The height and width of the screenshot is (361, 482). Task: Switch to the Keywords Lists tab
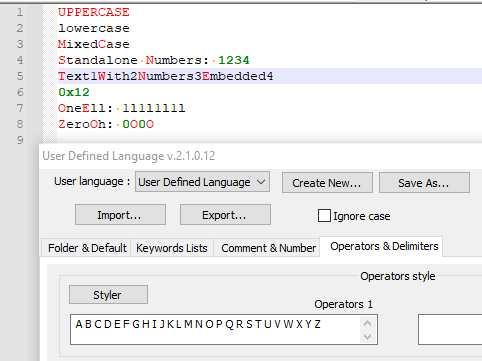pos(172,248)
